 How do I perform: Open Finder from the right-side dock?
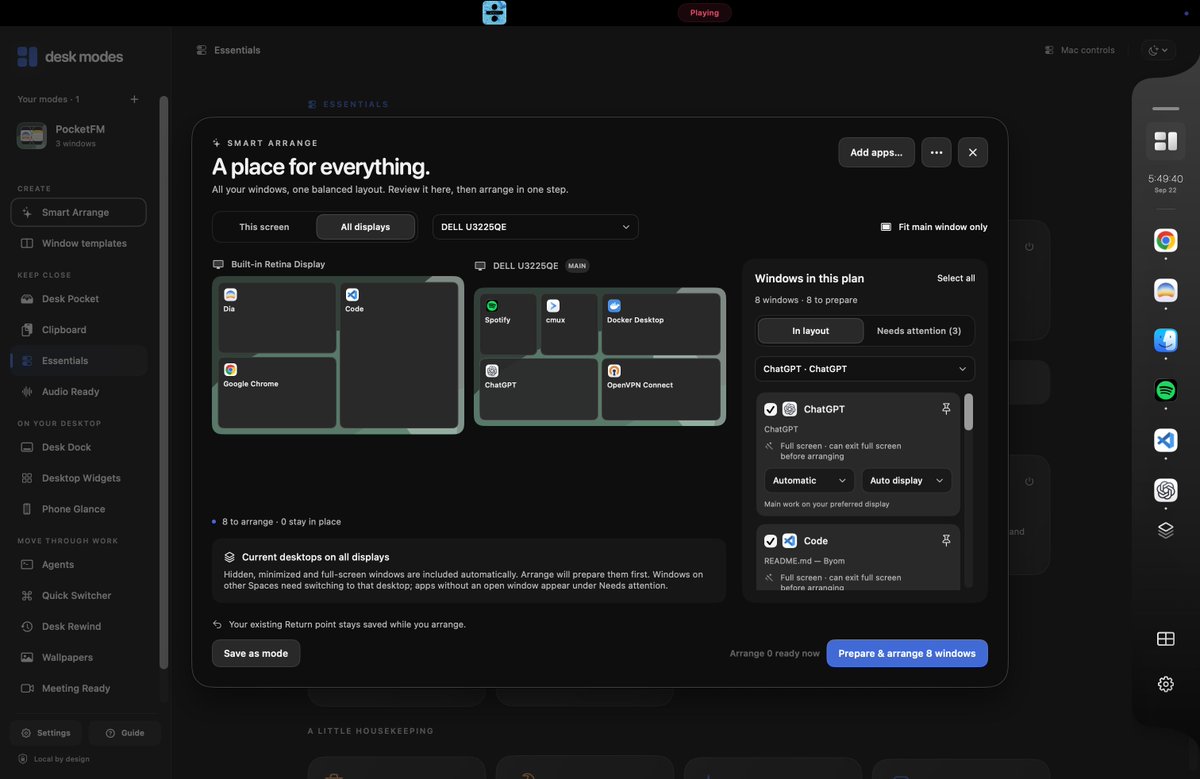1165,340
